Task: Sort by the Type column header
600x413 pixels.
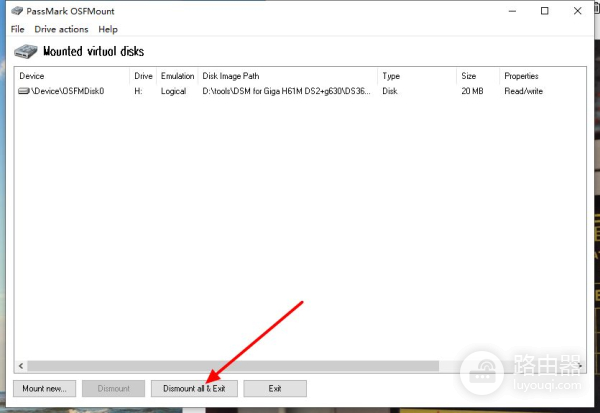Action: (415, 76)
